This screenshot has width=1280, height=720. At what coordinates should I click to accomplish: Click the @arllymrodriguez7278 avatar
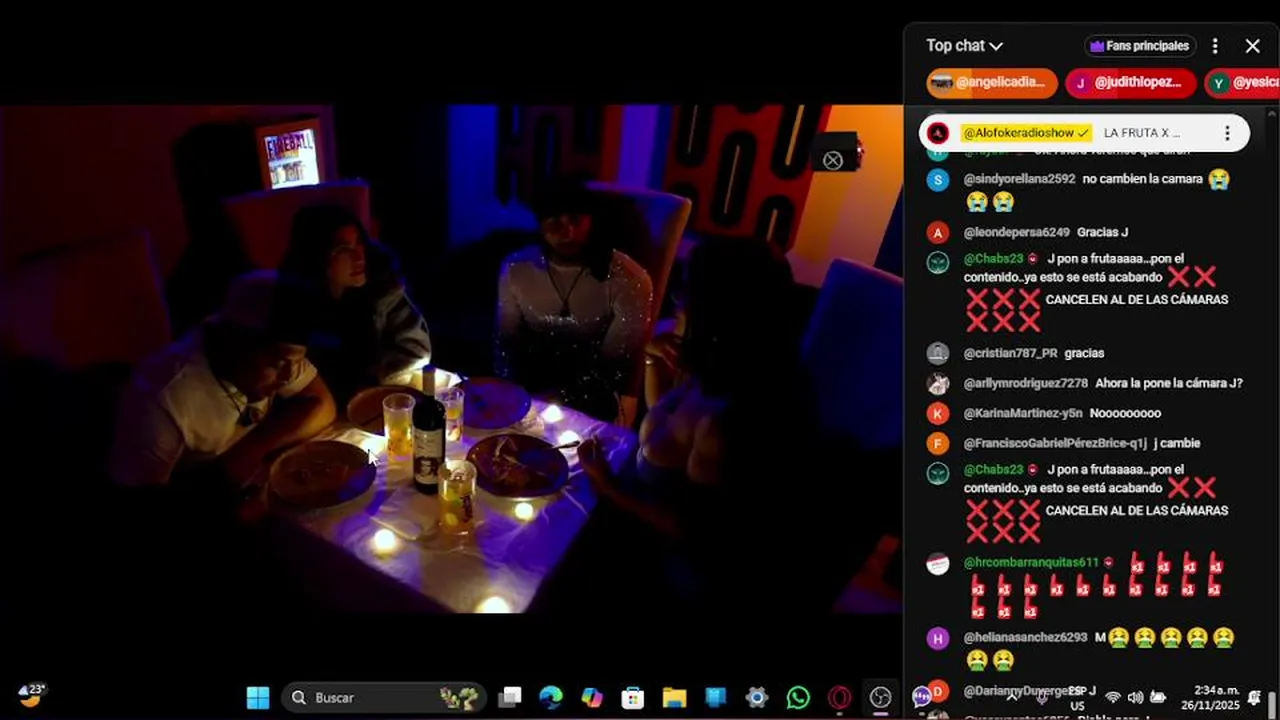click(937, 384)
